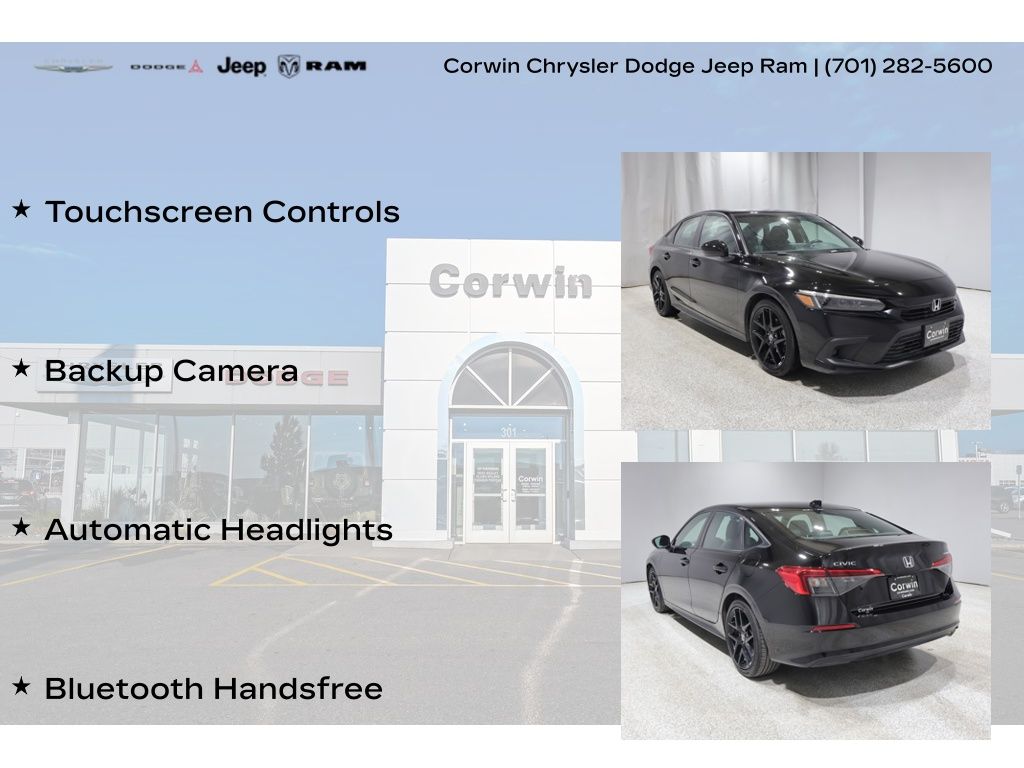Screen dimensions: 1024x768
Task: Click the star beside Bluetooth Handsfree
Action: pos(21,686)
